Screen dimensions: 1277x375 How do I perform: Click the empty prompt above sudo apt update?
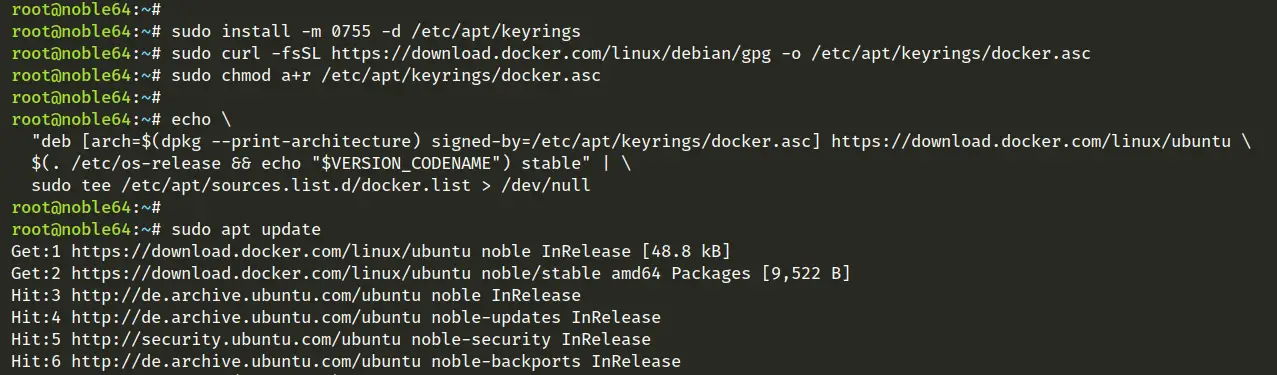point(87,207)
